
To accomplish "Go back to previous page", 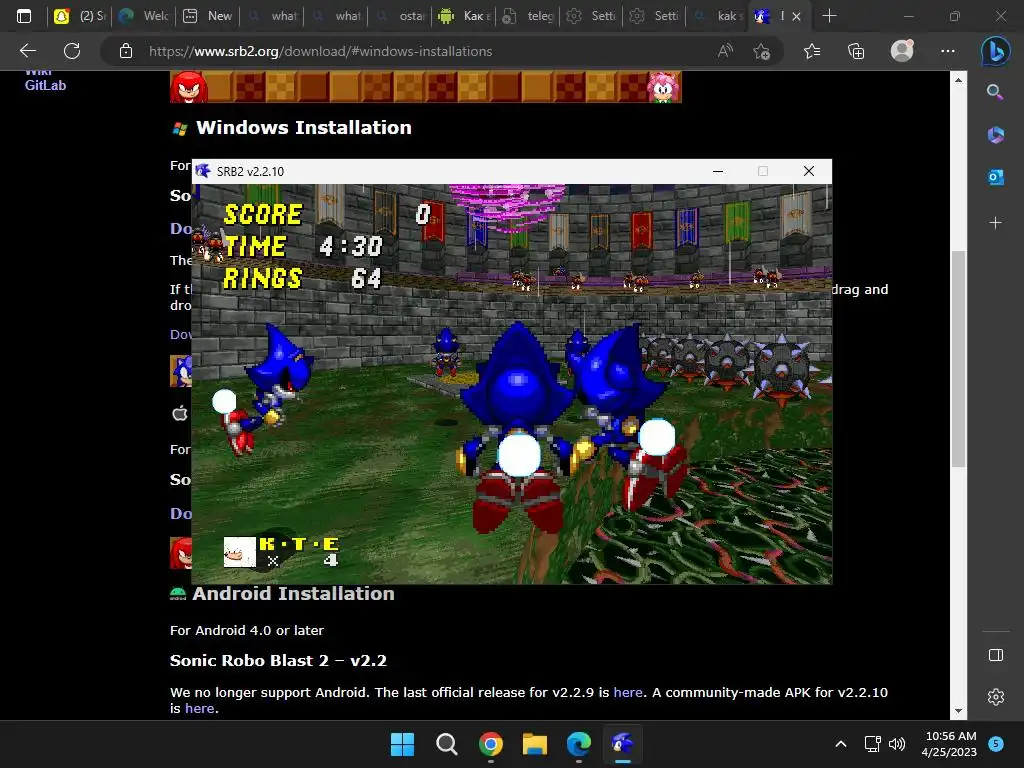I will (28, 51).
